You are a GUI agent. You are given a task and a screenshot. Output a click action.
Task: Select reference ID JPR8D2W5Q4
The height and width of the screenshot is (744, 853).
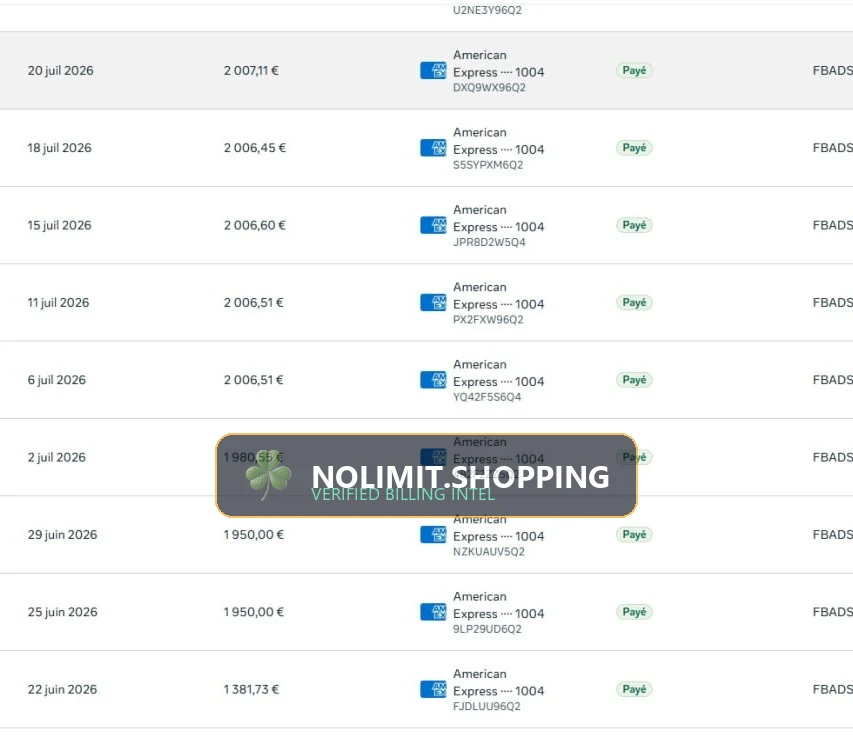(489, 242)
